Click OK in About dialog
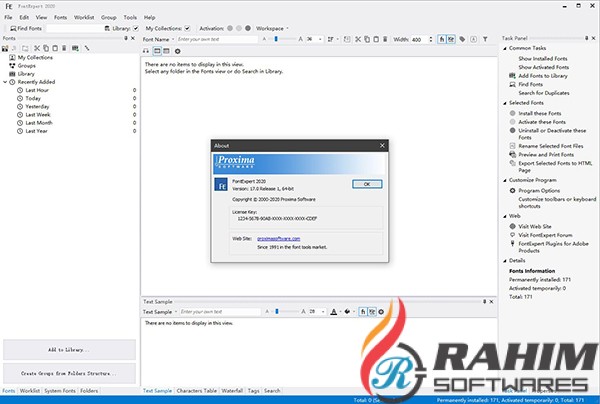 [x=367, y=184]
